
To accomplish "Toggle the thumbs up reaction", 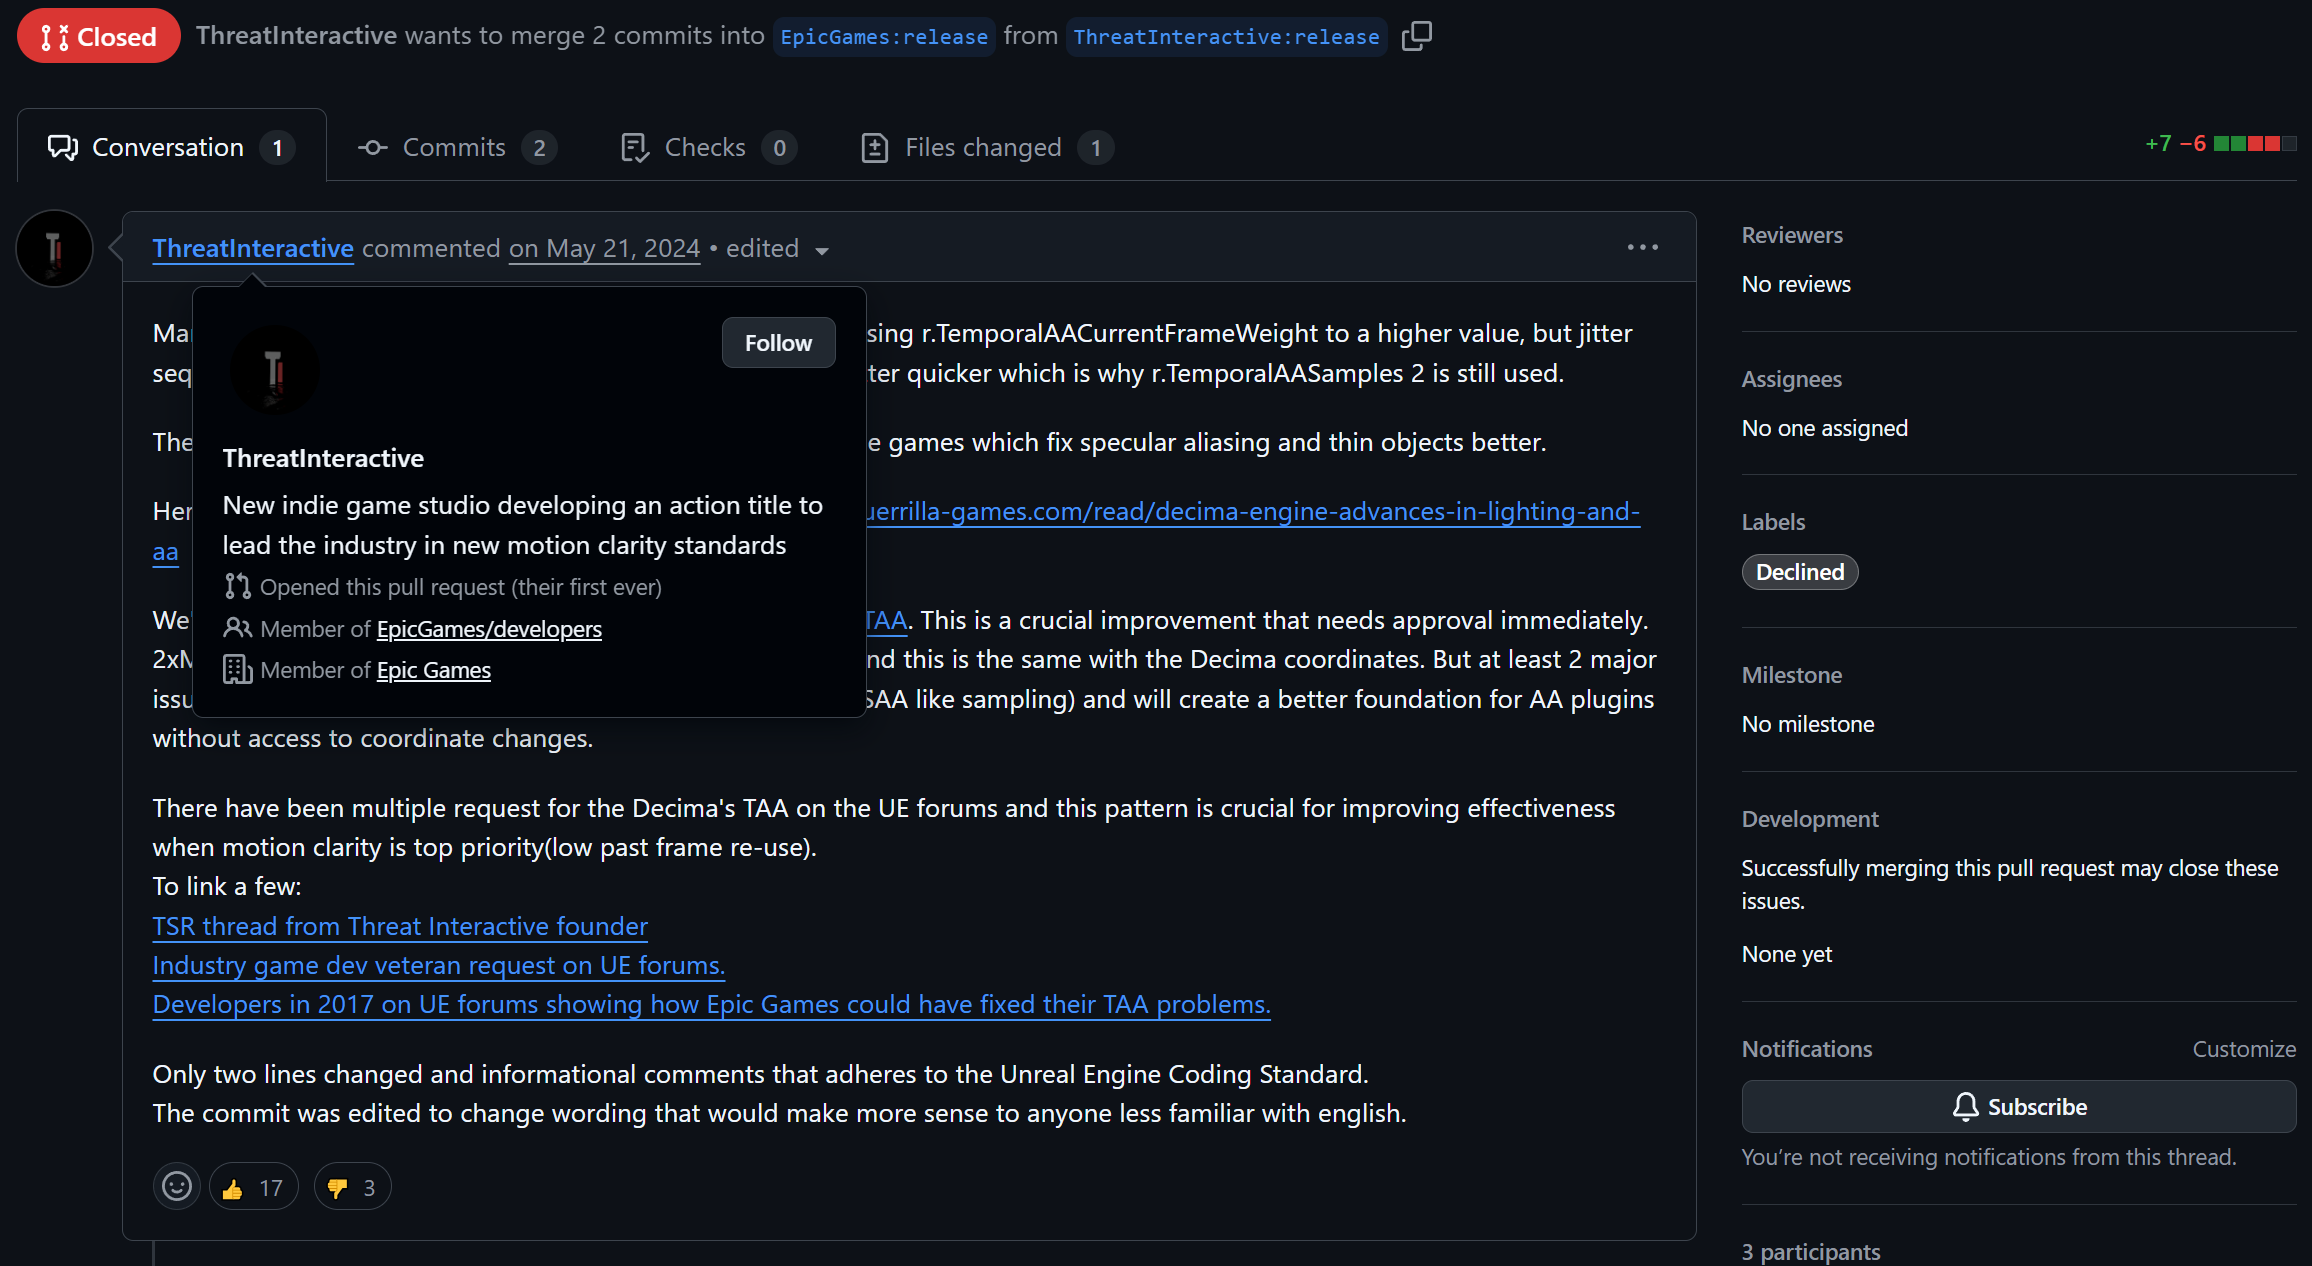I will coord(253,1187).
